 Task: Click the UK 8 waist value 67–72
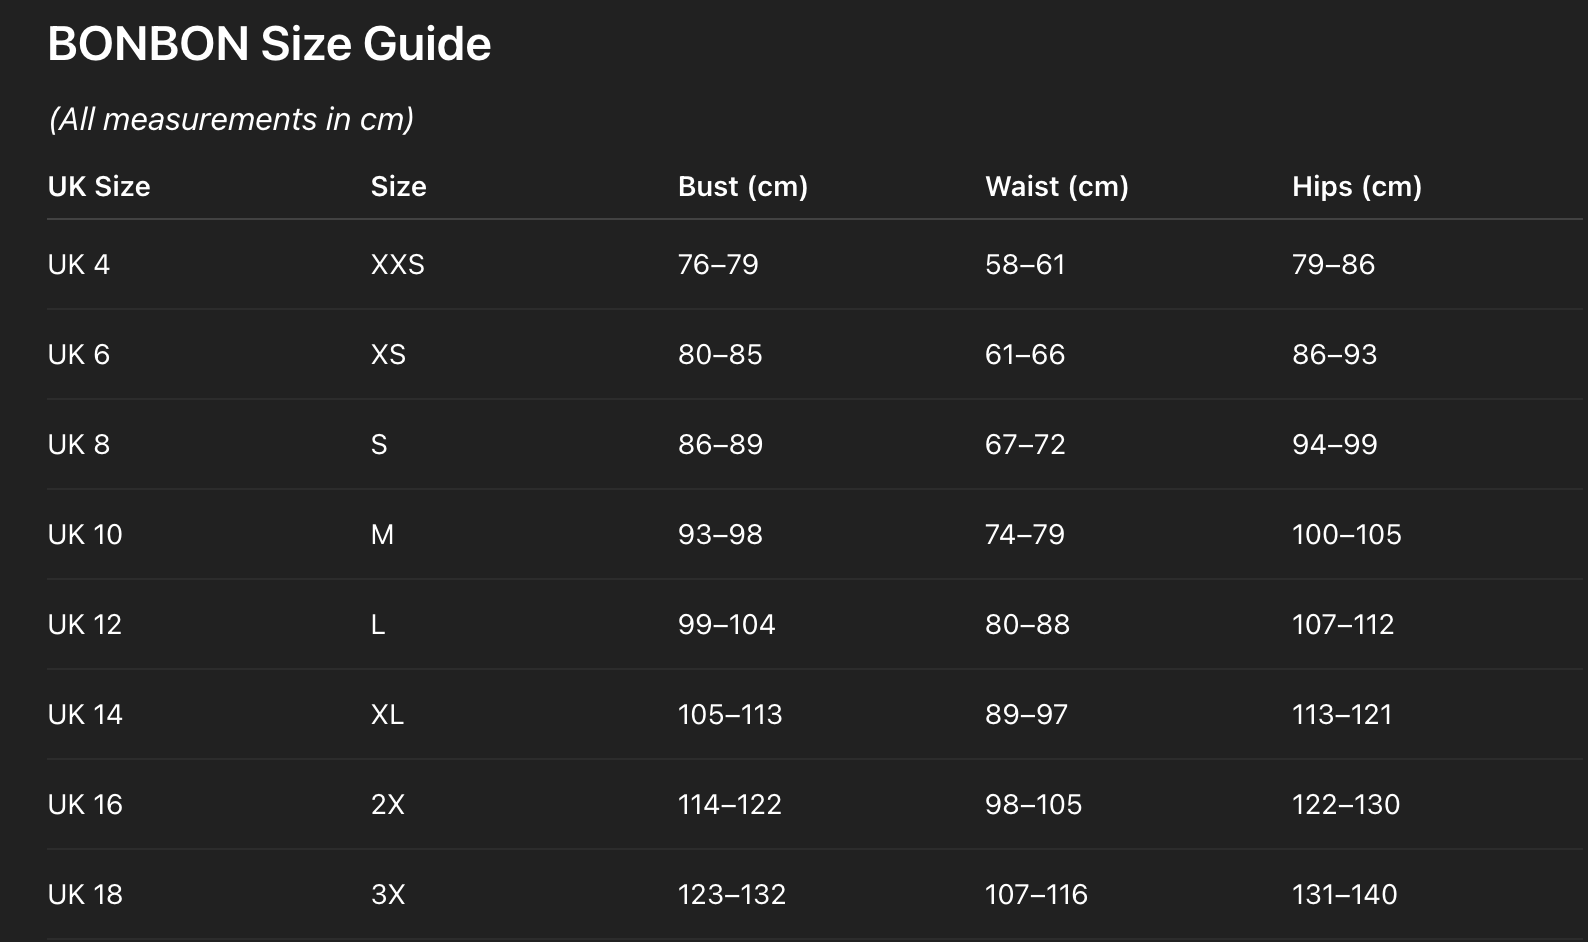click(x=1025, y=445)
